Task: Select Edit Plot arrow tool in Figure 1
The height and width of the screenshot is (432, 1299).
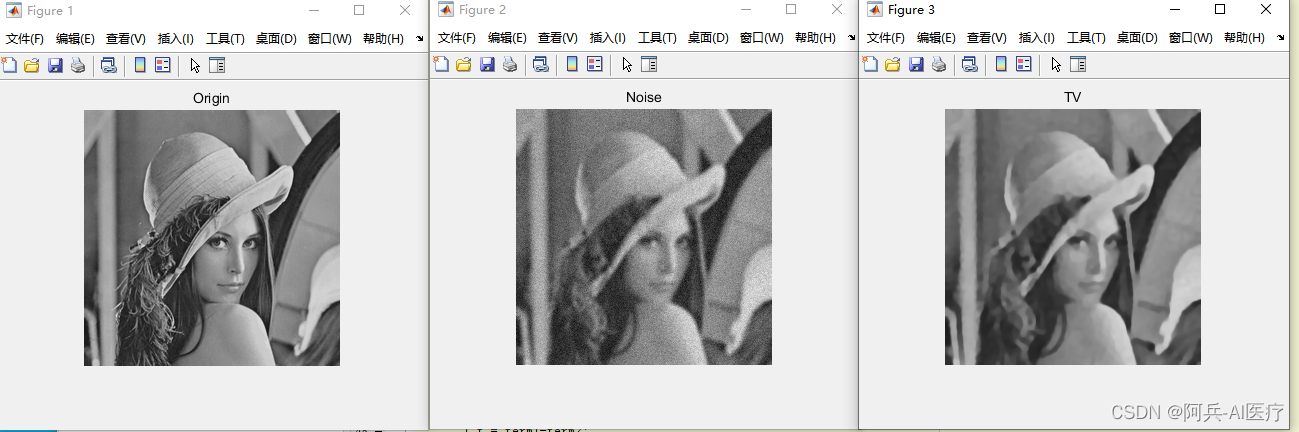Action: point(195,66)
